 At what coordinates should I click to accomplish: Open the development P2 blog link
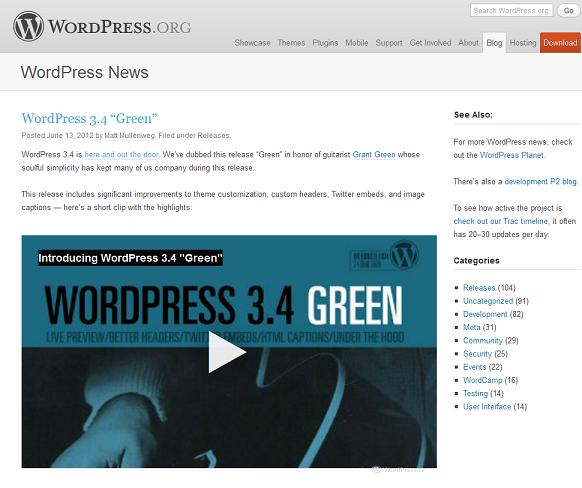click(540, 181)
